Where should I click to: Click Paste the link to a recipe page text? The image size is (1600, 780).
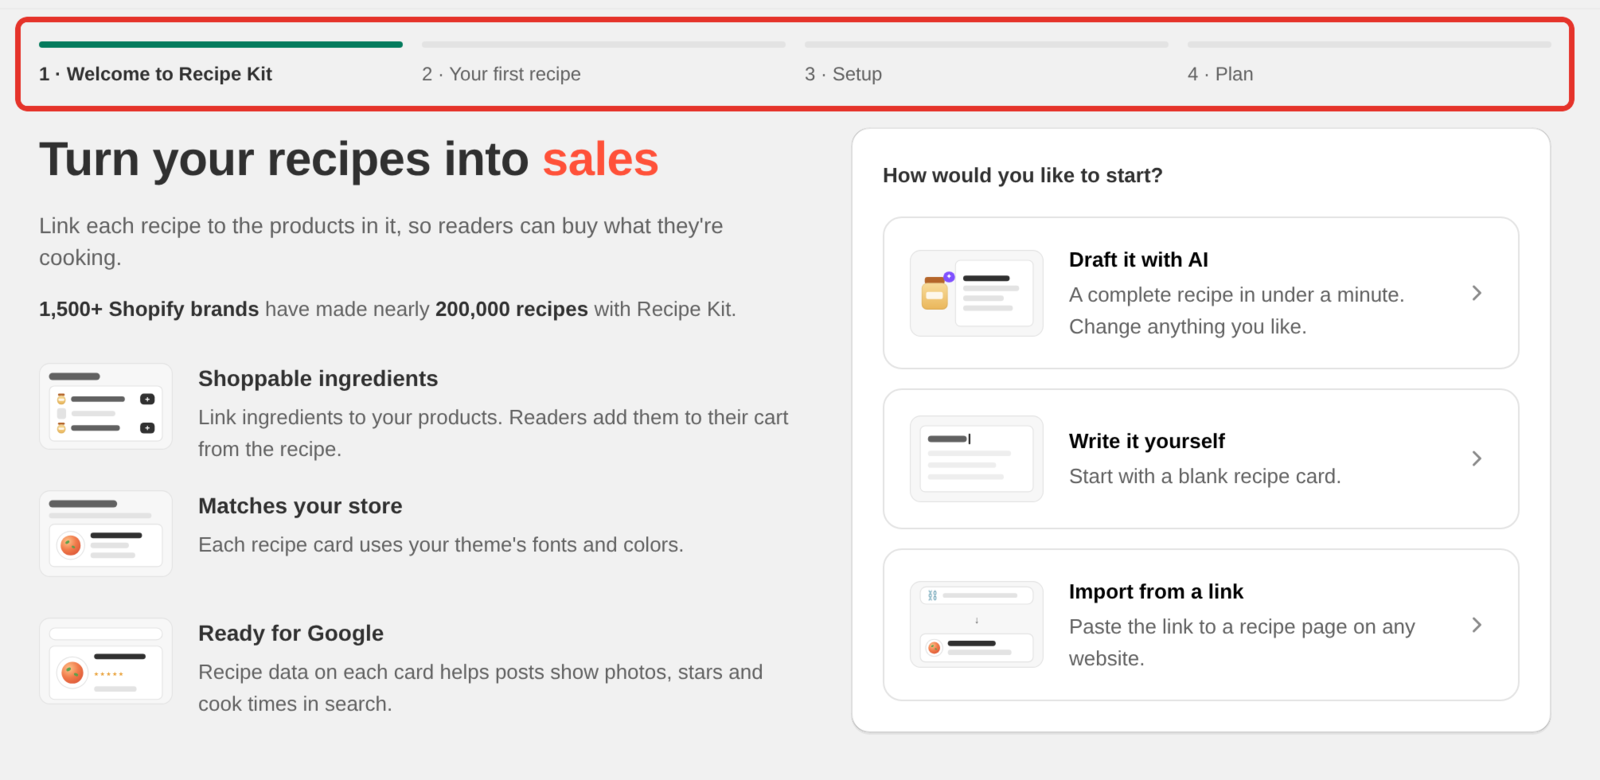pyautogui.click(x=1242, y=643)
